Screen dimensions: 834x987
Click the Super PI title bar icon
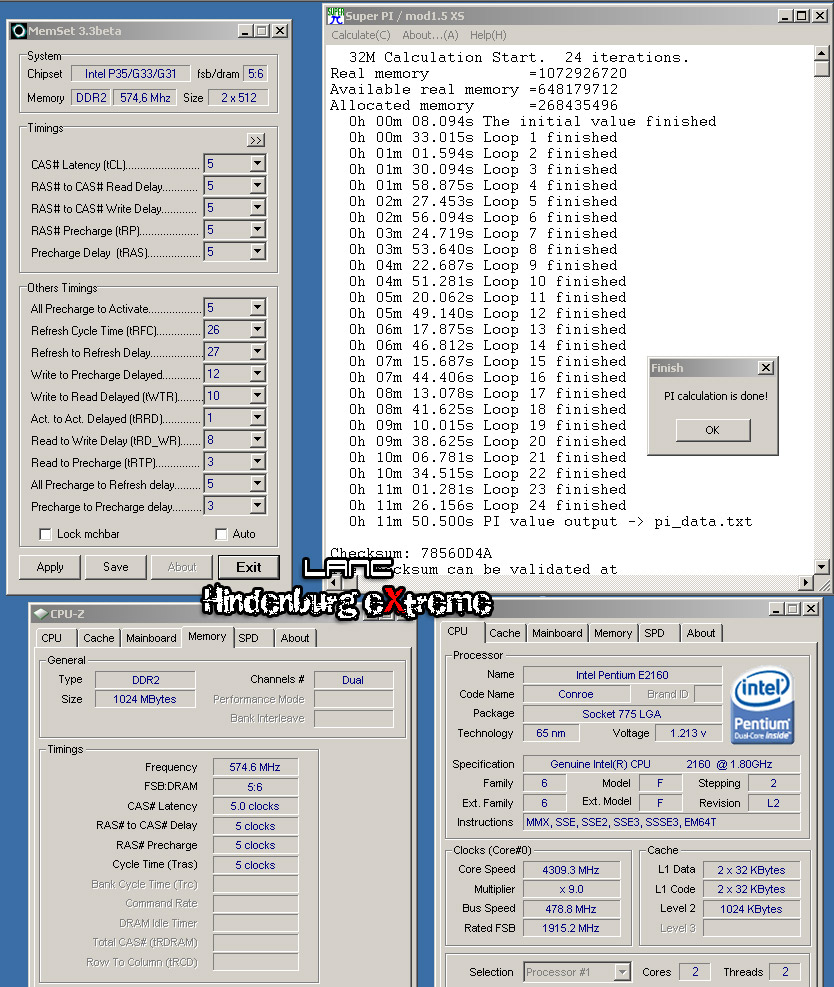(335, 16)
